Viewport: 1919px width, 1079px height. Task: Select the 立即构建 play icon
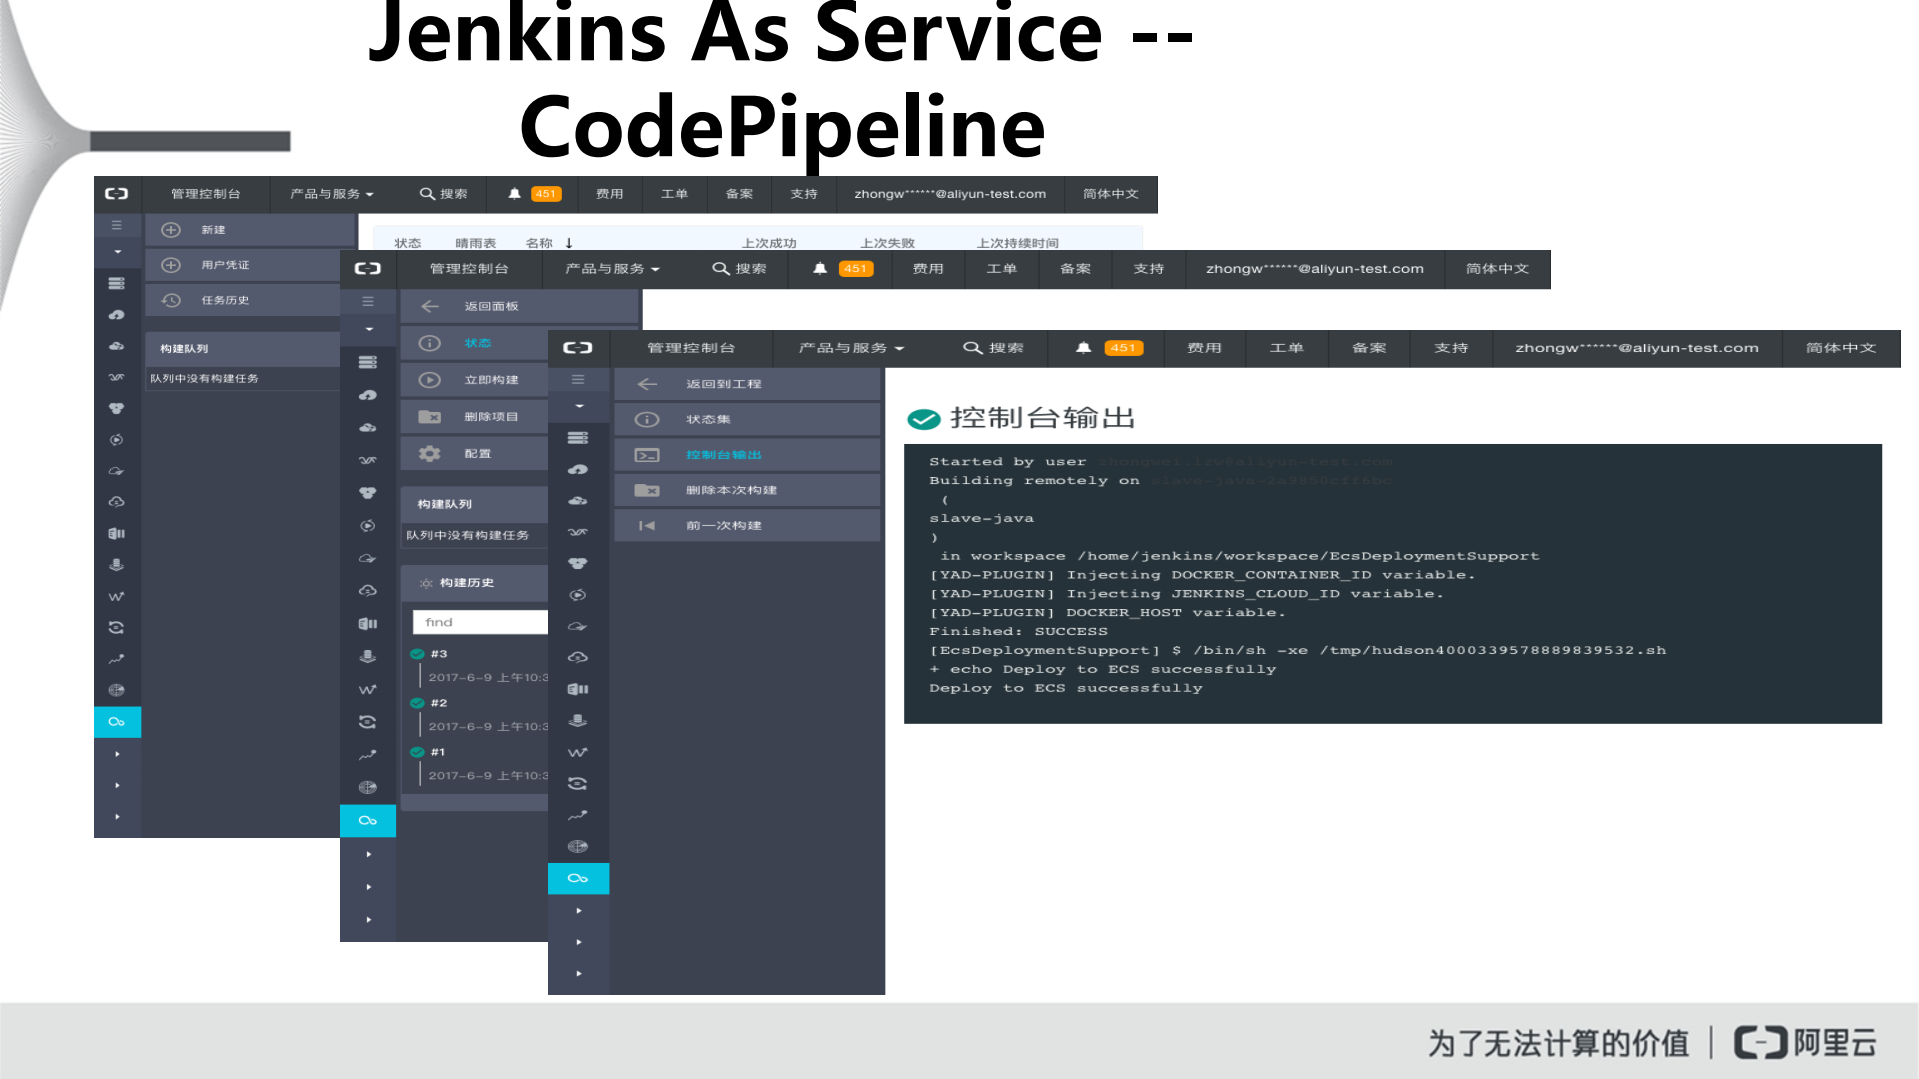[x=429, y=379]
